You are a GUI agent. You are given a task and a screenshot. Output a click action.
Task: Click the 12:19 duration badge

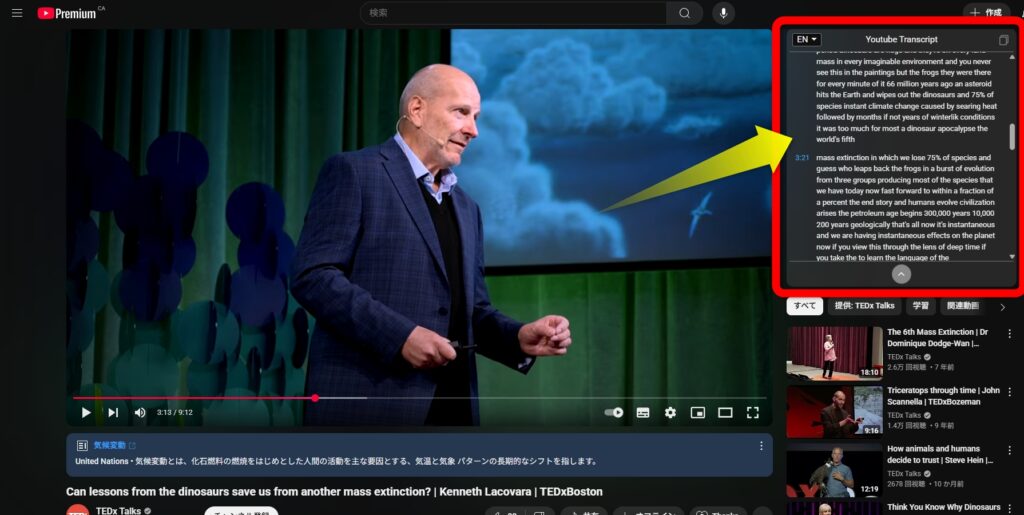pyautogui.click(x=869, y=489)
